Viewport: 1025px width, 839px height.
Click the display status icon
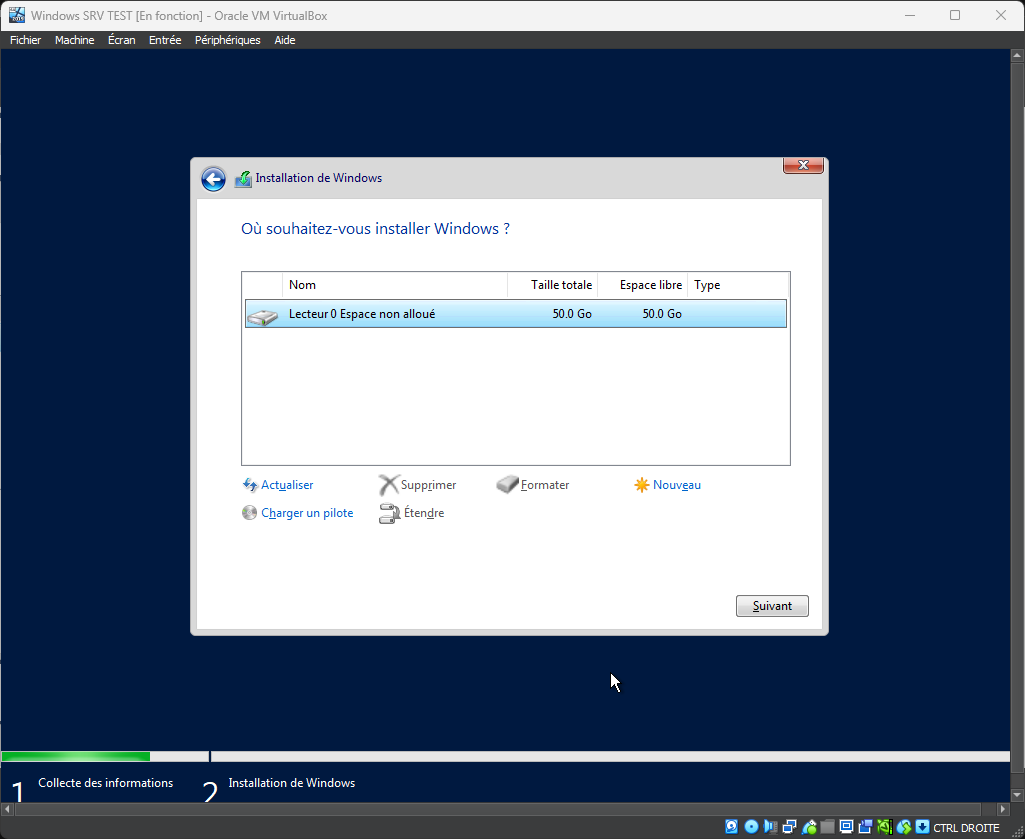click(846, 827)
